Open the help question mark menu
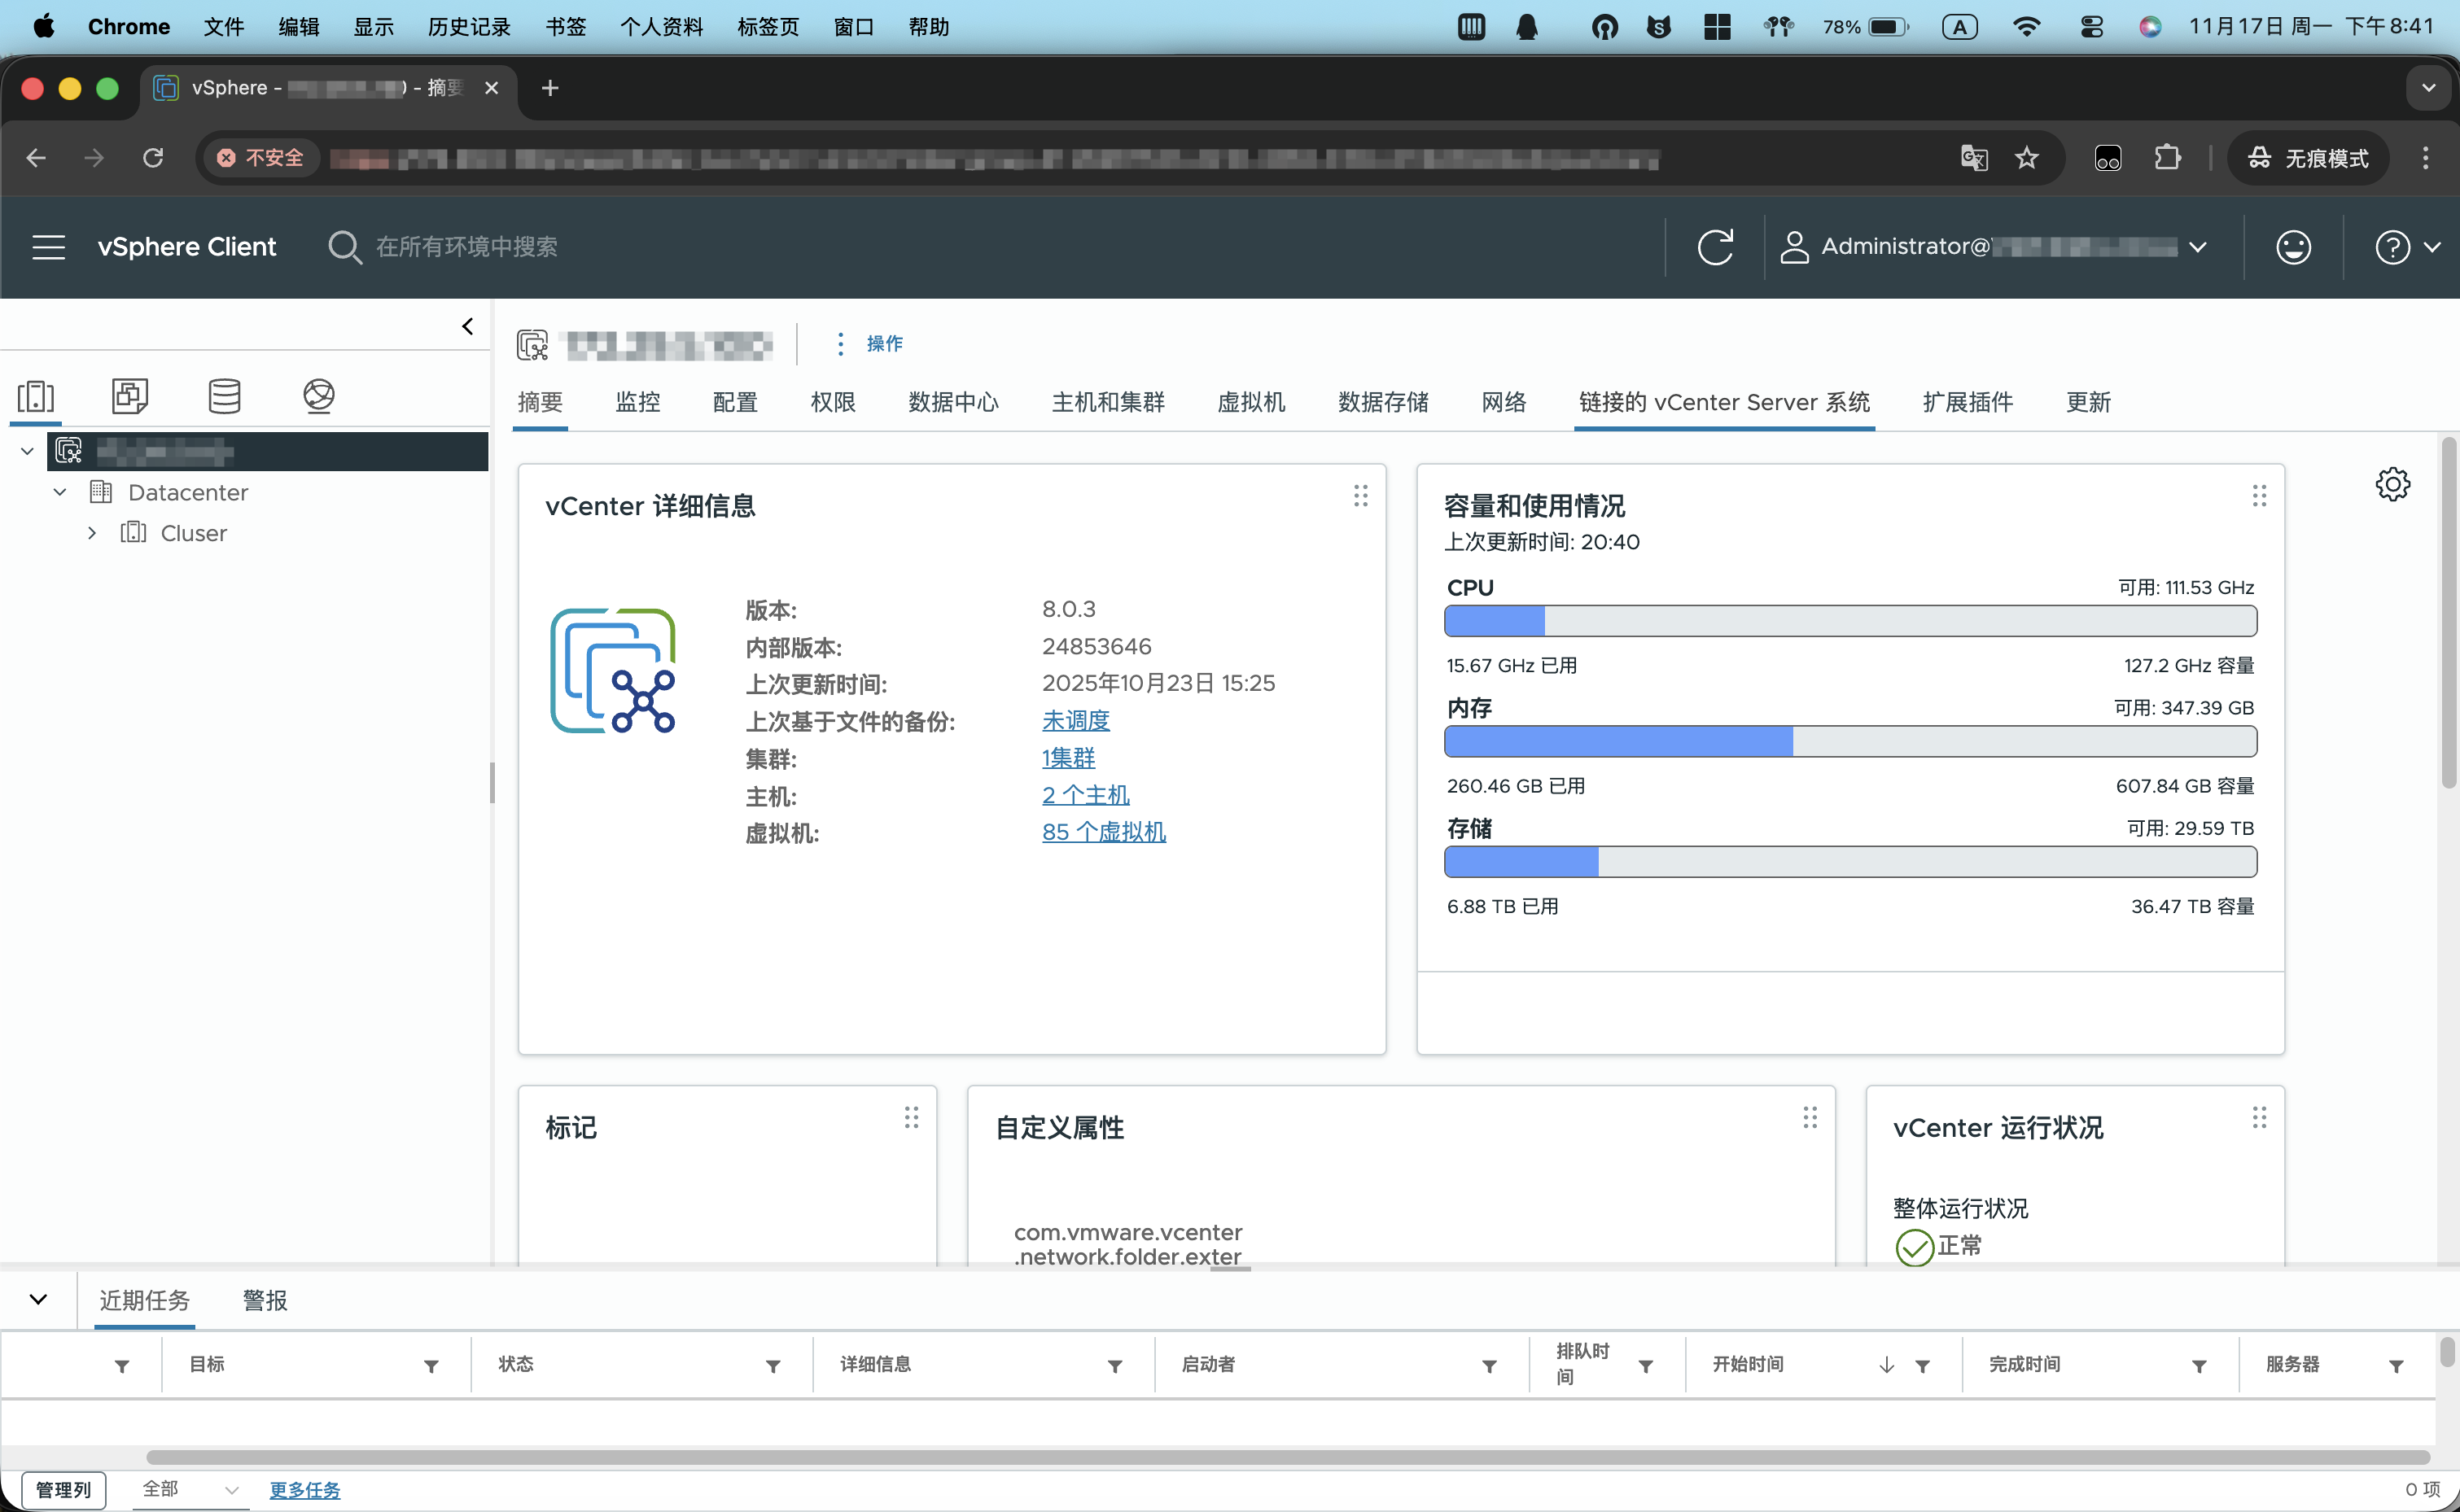The height and width of the screenshot is (1512, 2460). pyautogui.click(x=2407, y=247)
